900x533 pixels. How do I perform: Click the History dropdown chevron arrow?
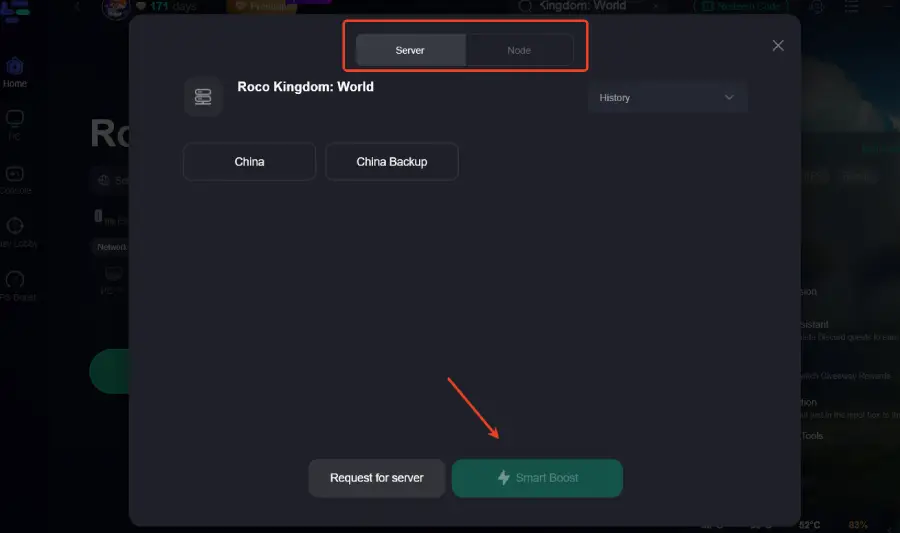click(x=729, y=98)
